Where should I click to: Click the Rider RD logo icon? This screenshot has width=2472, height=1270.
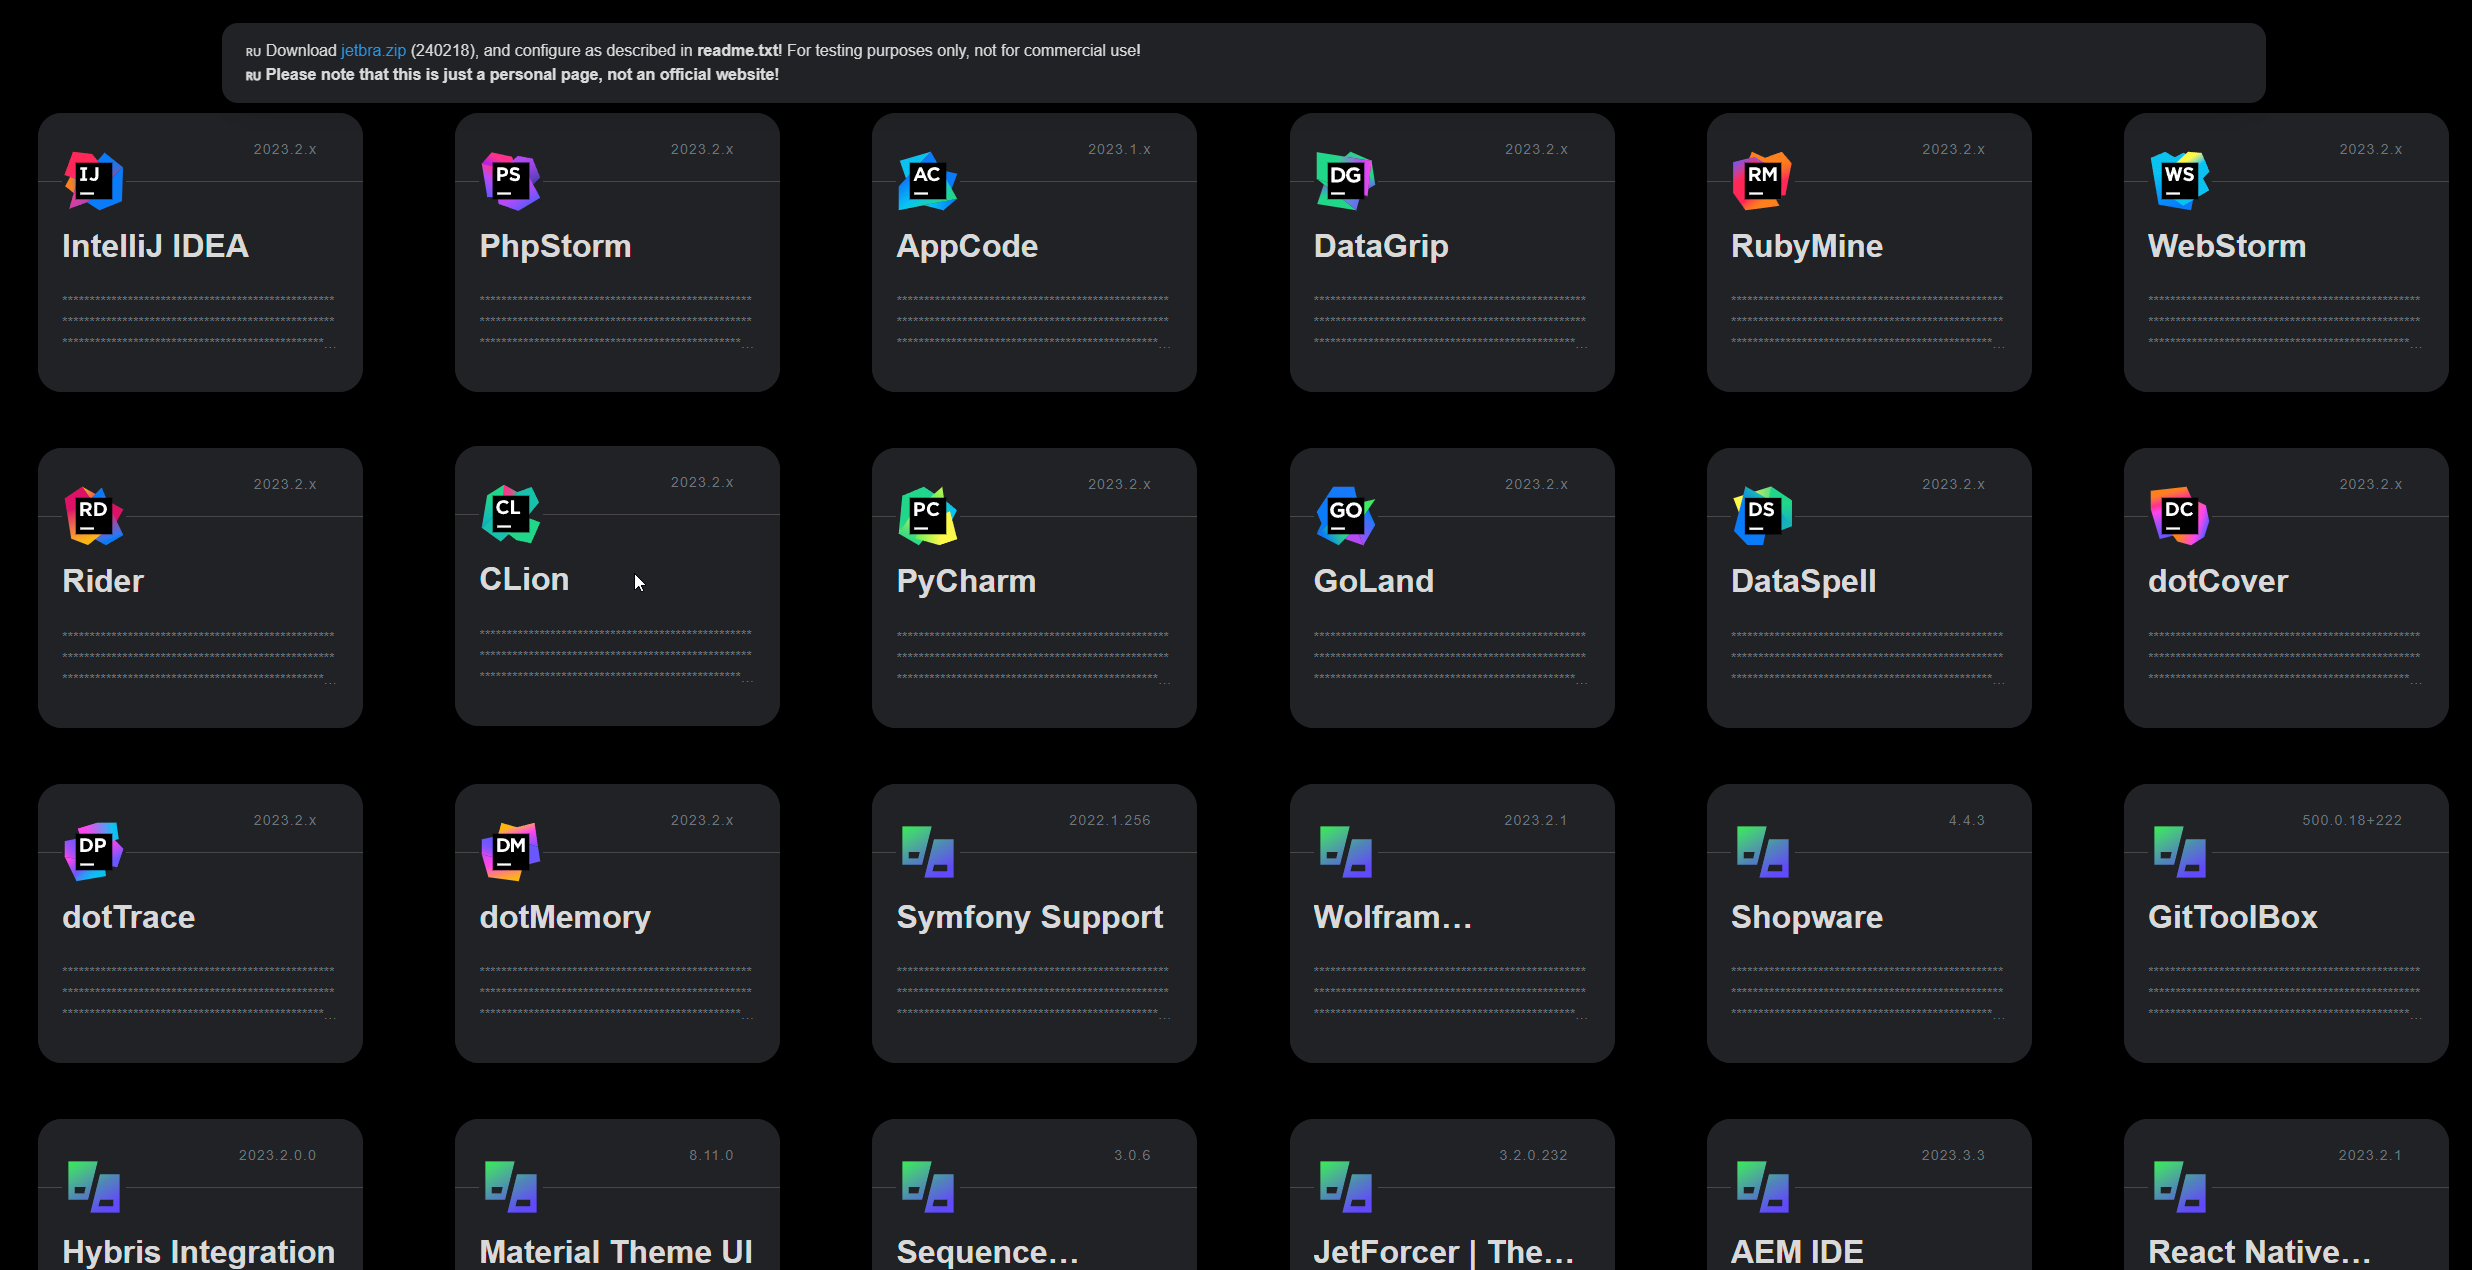click(94, 516)
